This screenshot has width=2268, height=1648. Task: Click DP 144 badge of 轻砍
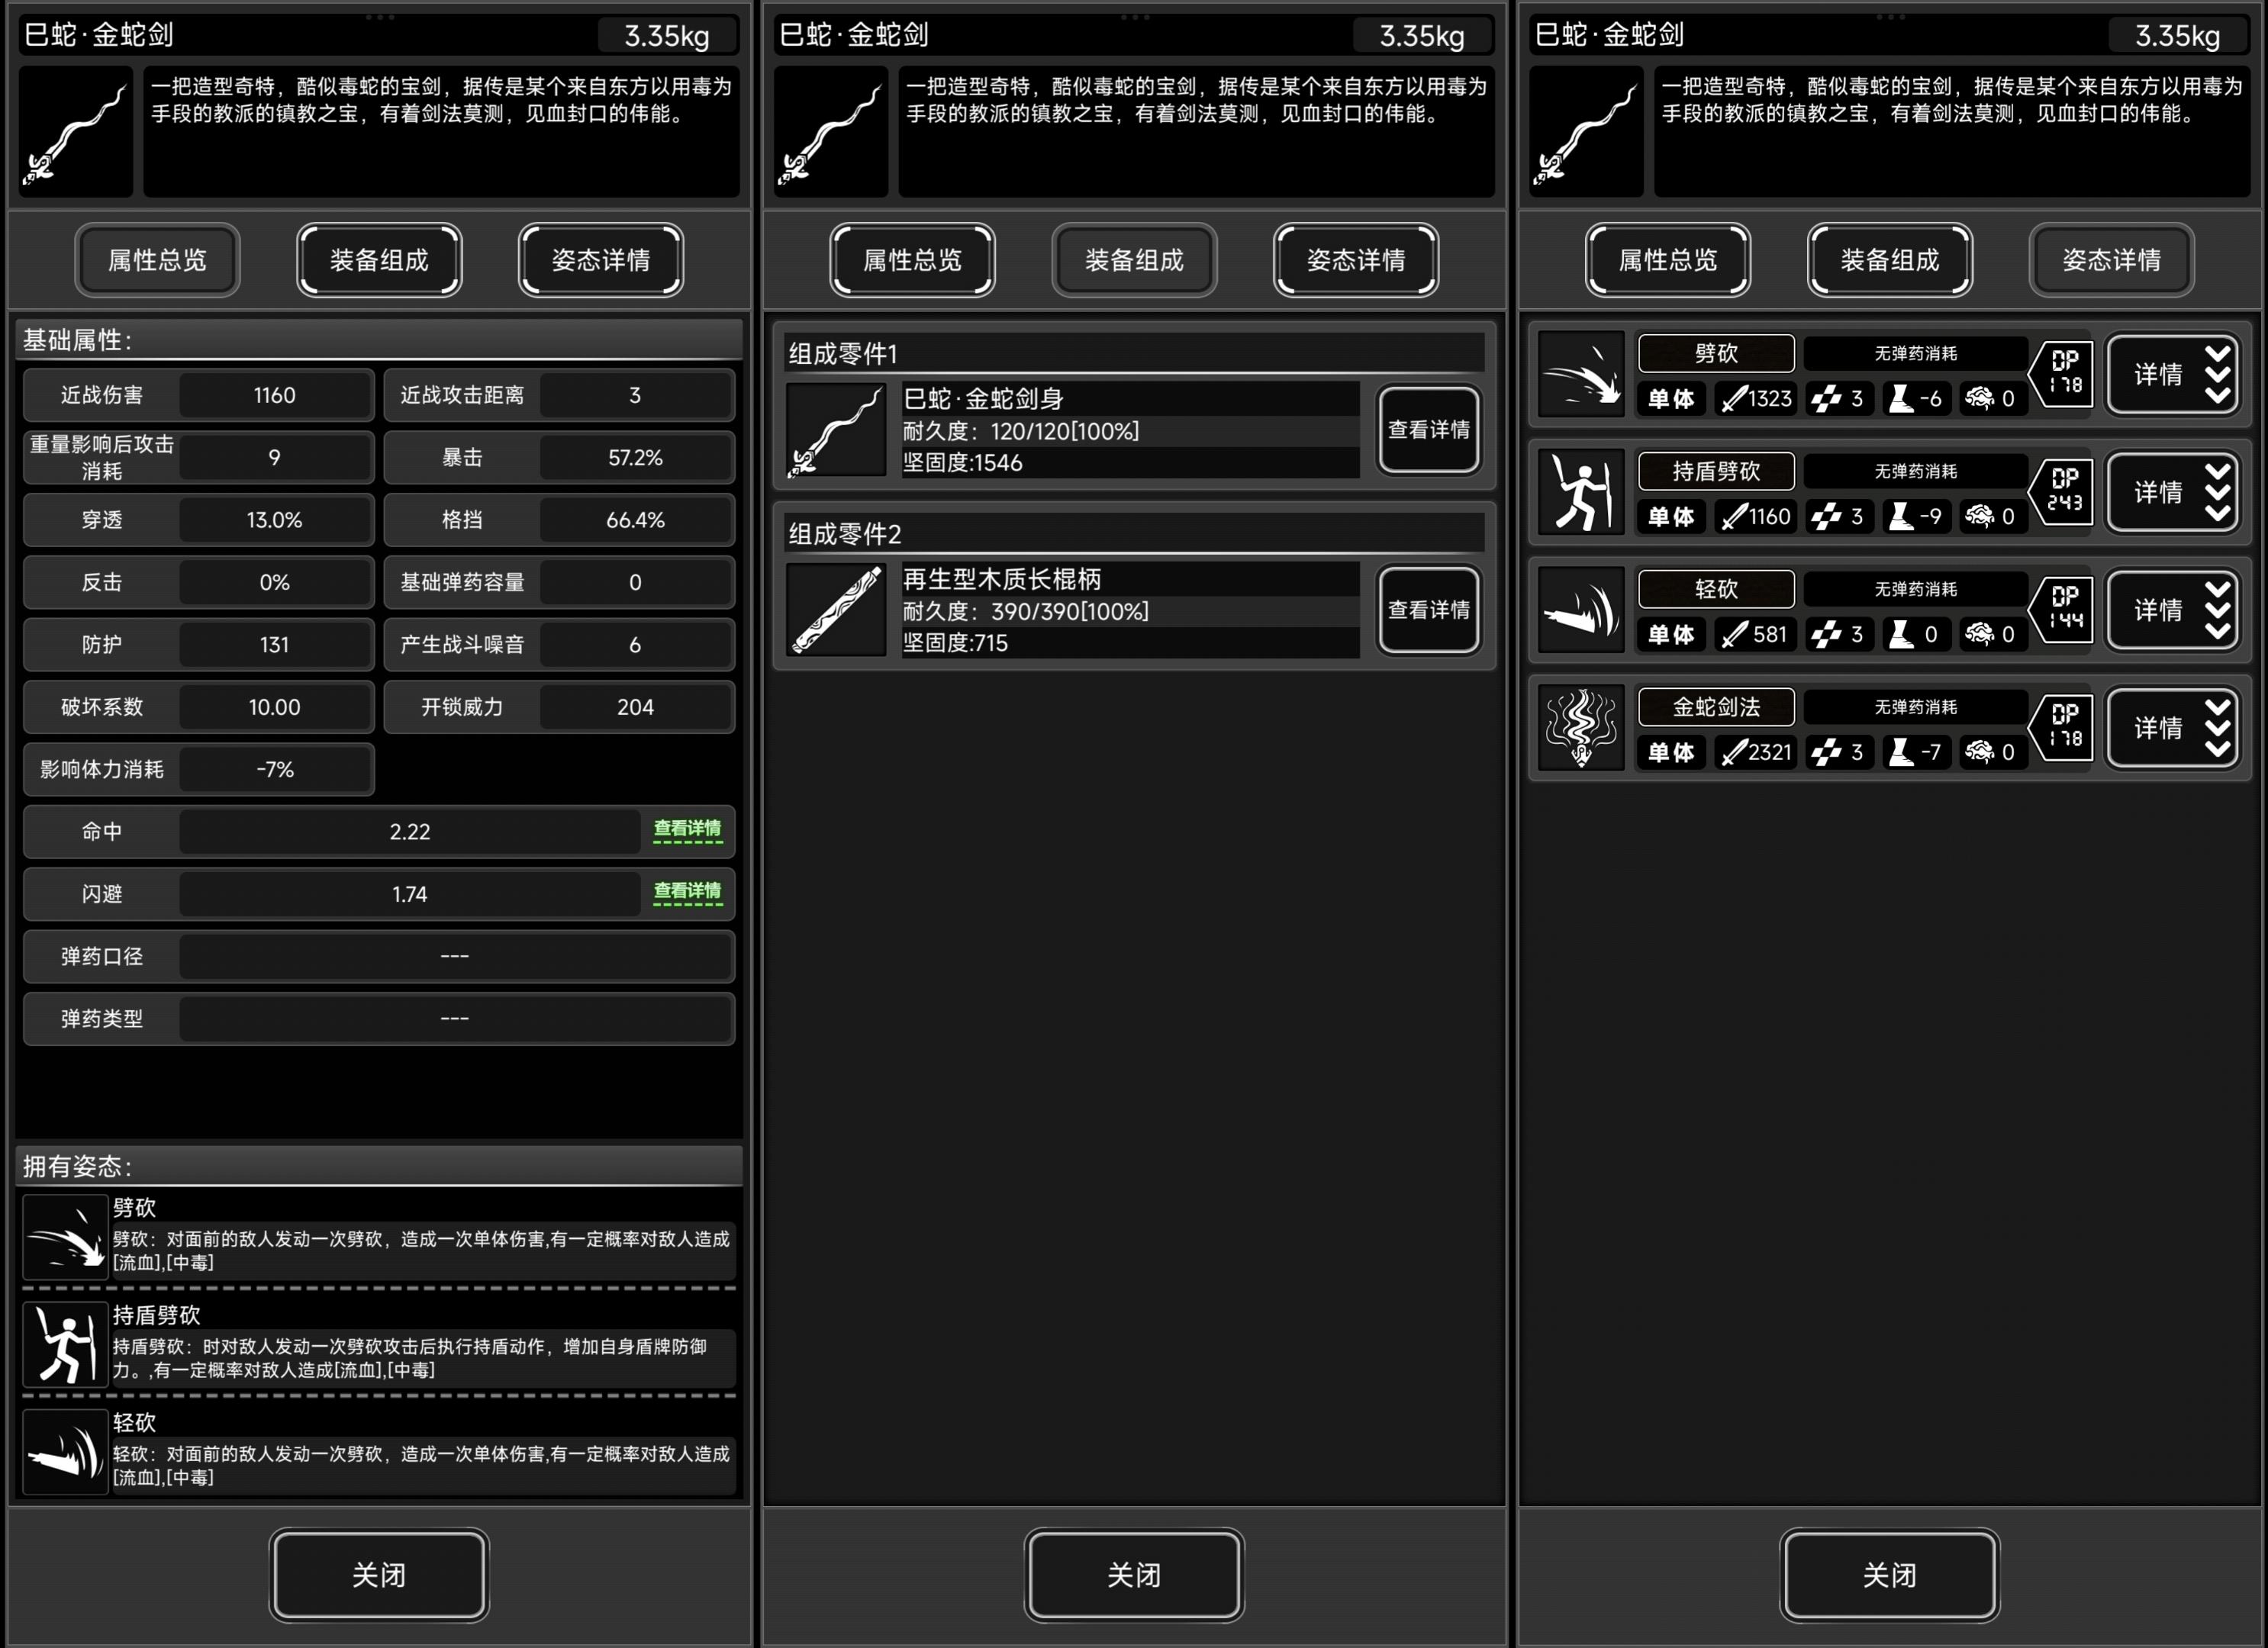click(x=2062, y=609)
